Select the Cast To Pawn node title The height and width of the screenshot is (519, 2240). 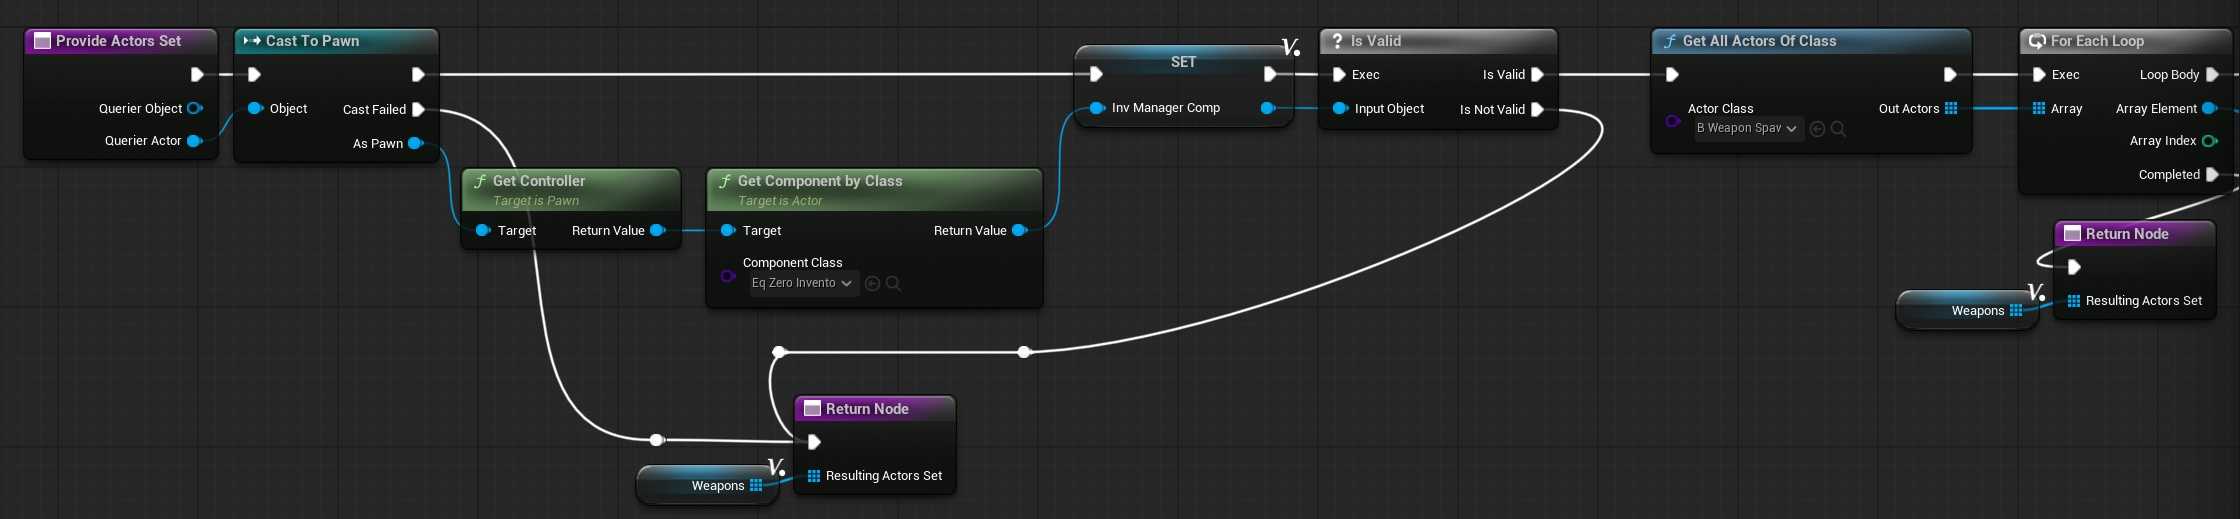point(312,41)
